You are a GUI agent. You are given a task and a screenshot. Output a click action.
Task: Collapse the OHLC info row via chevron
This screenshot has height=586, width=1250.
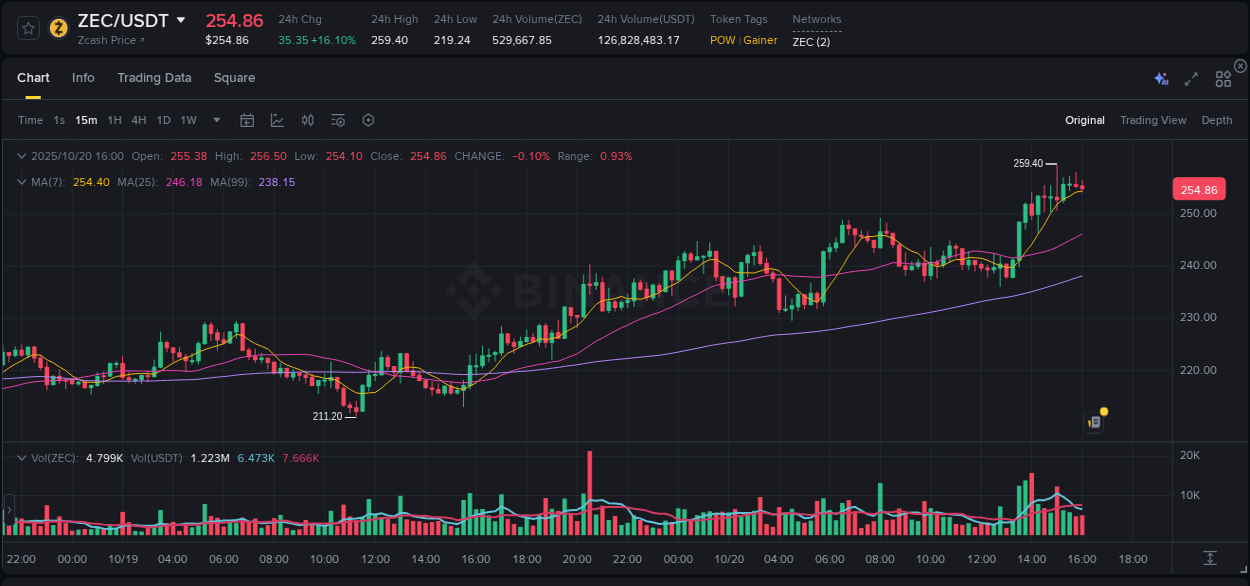tap(21, 156)
